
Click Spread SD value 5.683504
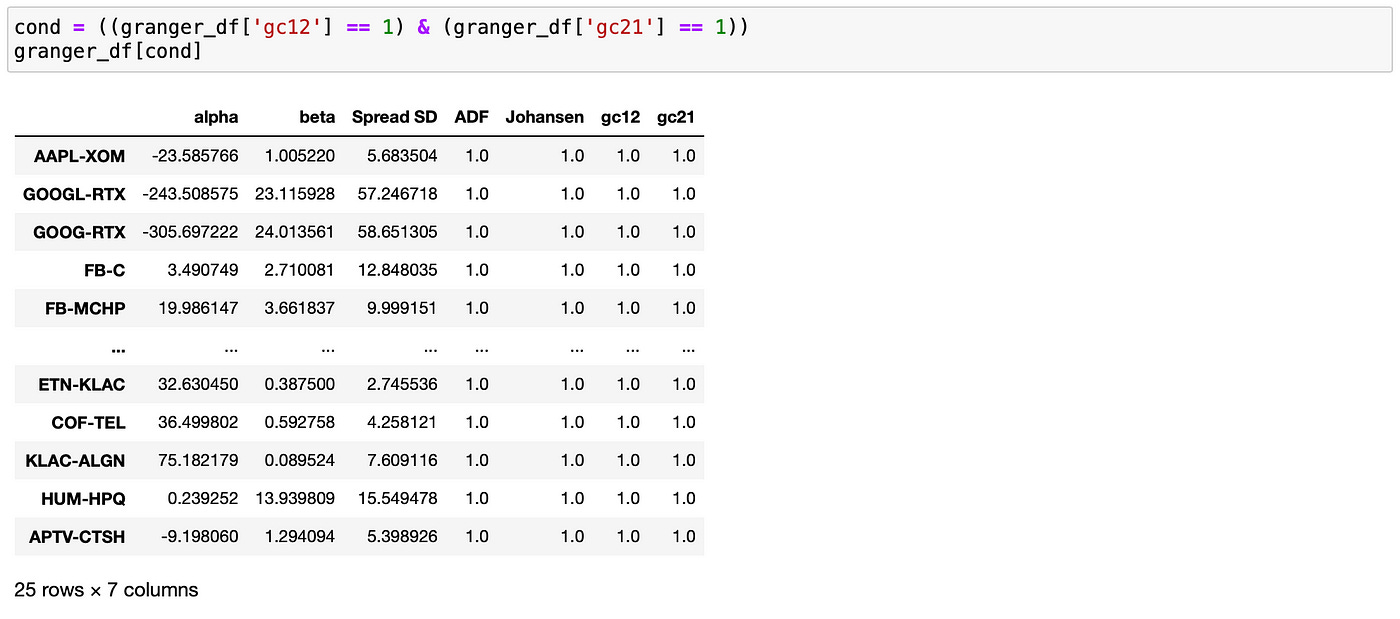click(x=401, y=156)
